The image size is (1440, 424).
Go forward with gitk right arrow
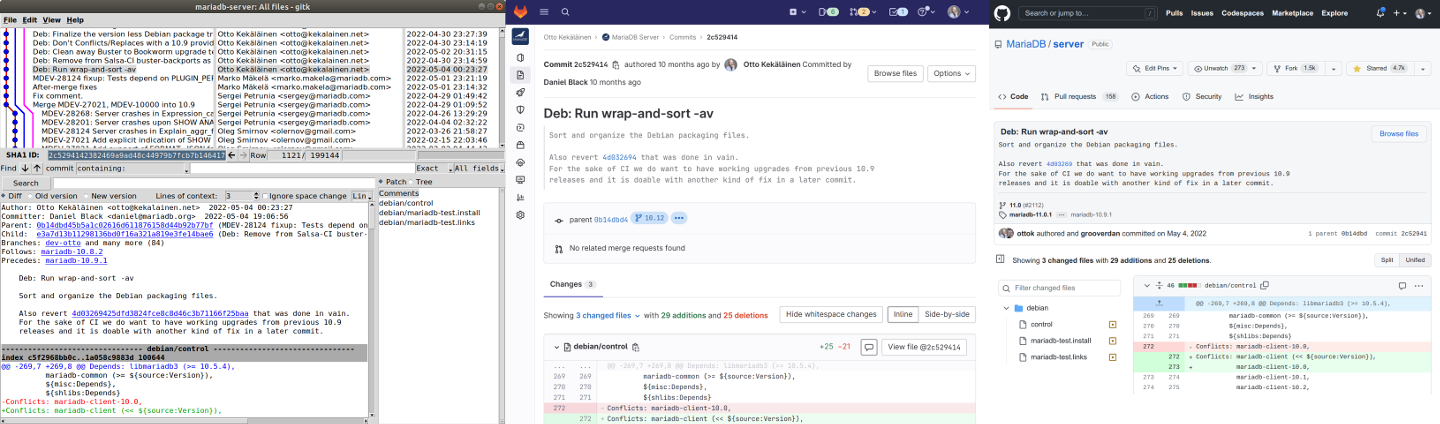pyautogui.click(x=243, y=156)
